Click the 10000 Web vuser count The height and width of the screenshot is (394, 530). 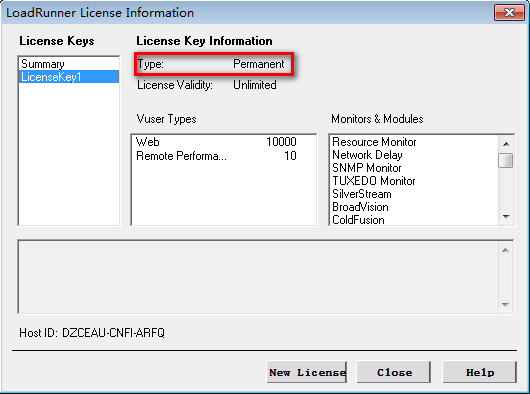(281, 142)
